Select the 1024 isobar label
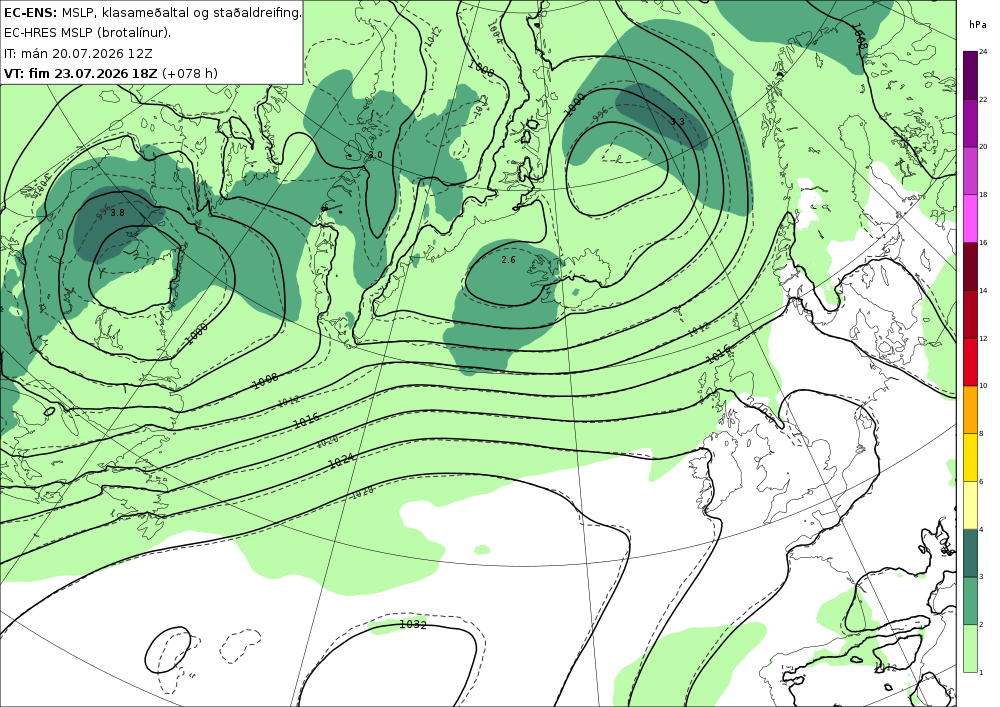The width and height of the screenshot is (1000, 707). 341,460
